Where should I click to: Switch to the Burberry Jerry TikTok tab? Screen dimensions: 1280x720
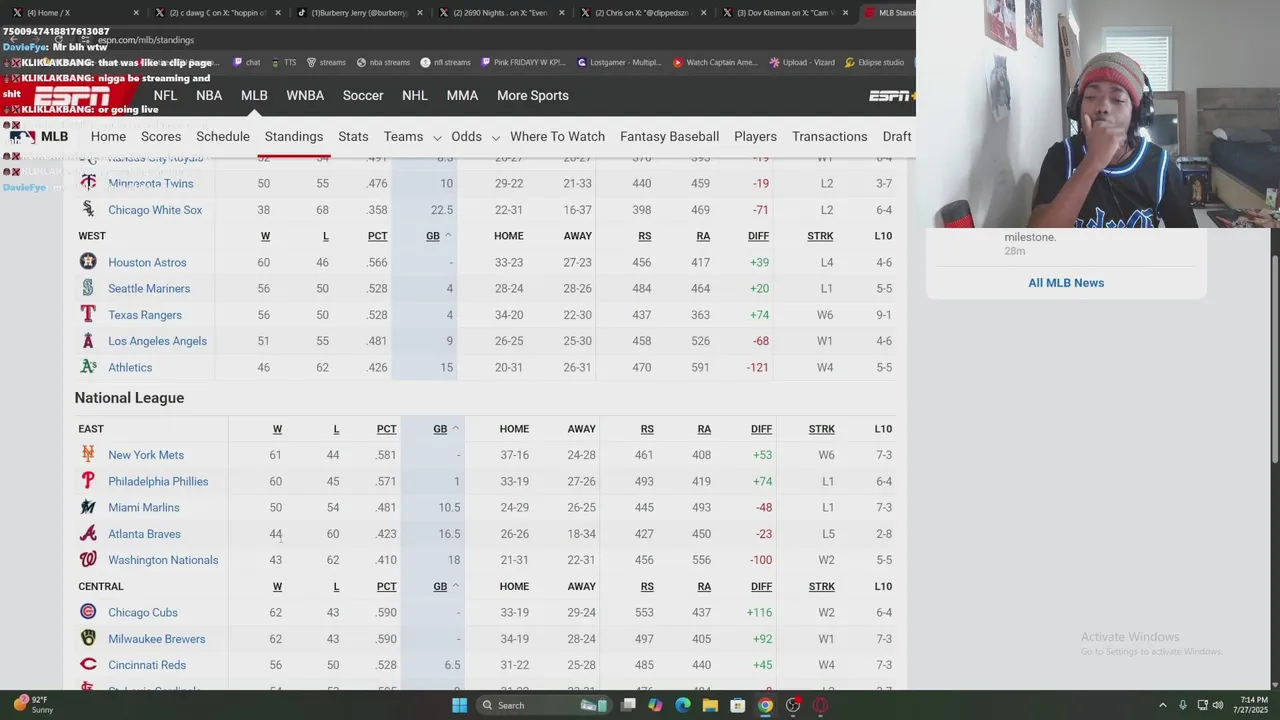point(360,13)
